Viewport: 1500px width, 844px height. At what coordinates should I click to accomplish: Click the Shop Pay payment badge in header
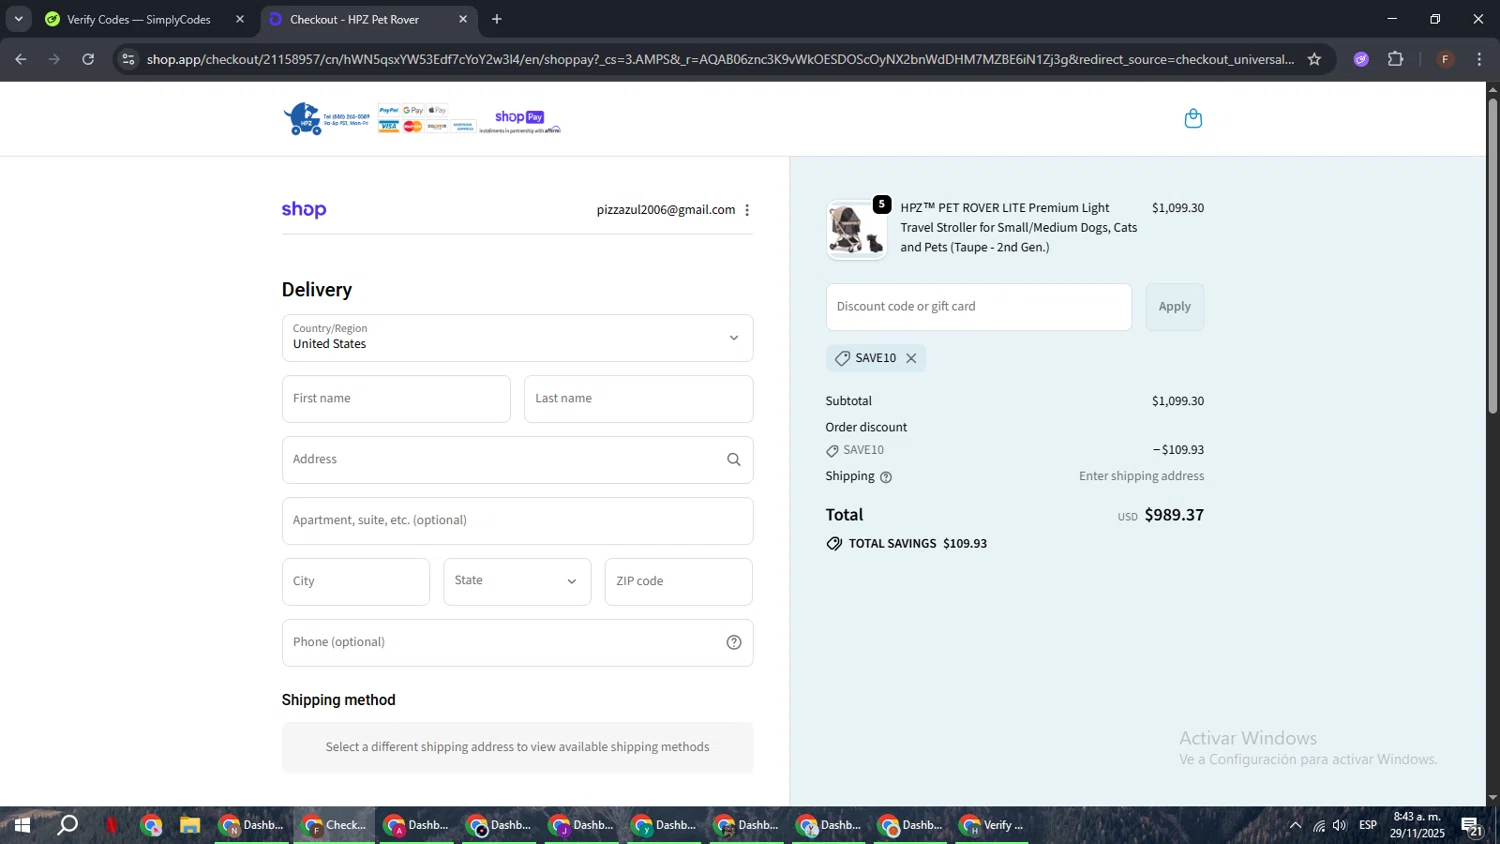coord(520,118)
